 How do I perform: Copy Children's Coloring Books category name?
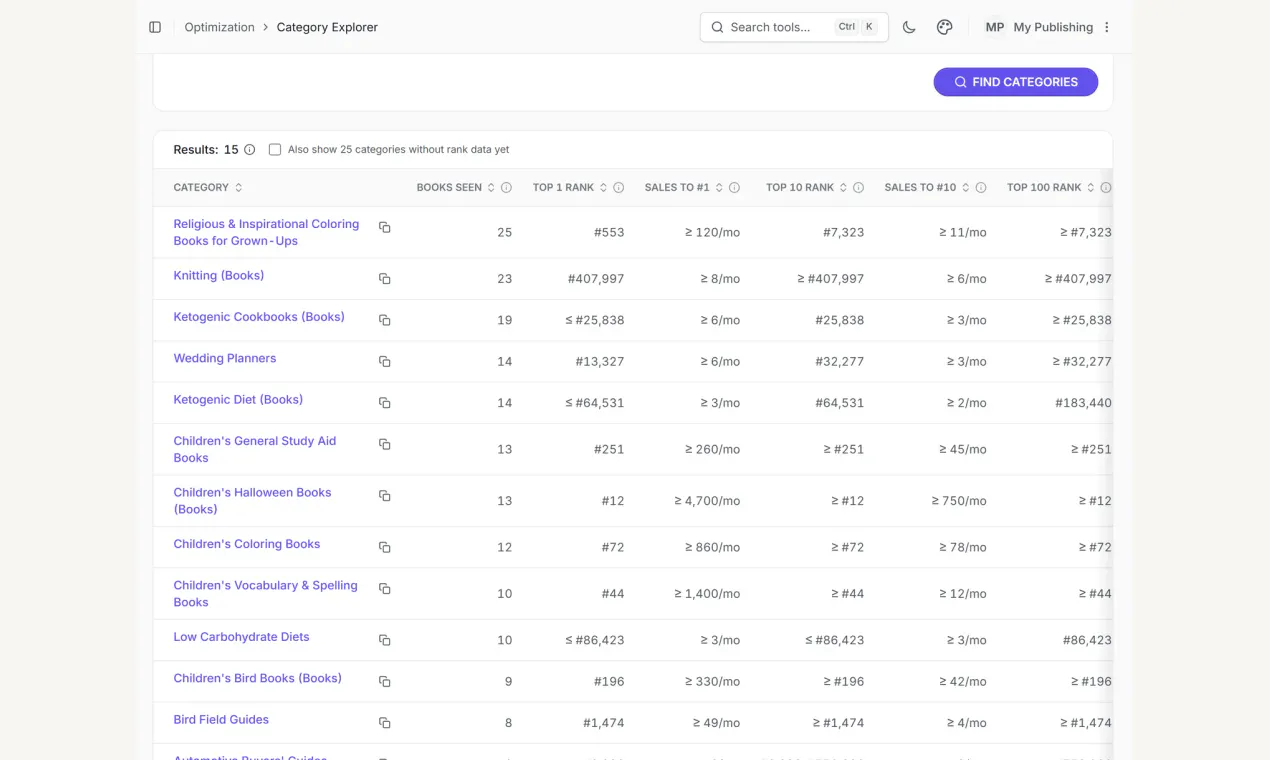384,547
